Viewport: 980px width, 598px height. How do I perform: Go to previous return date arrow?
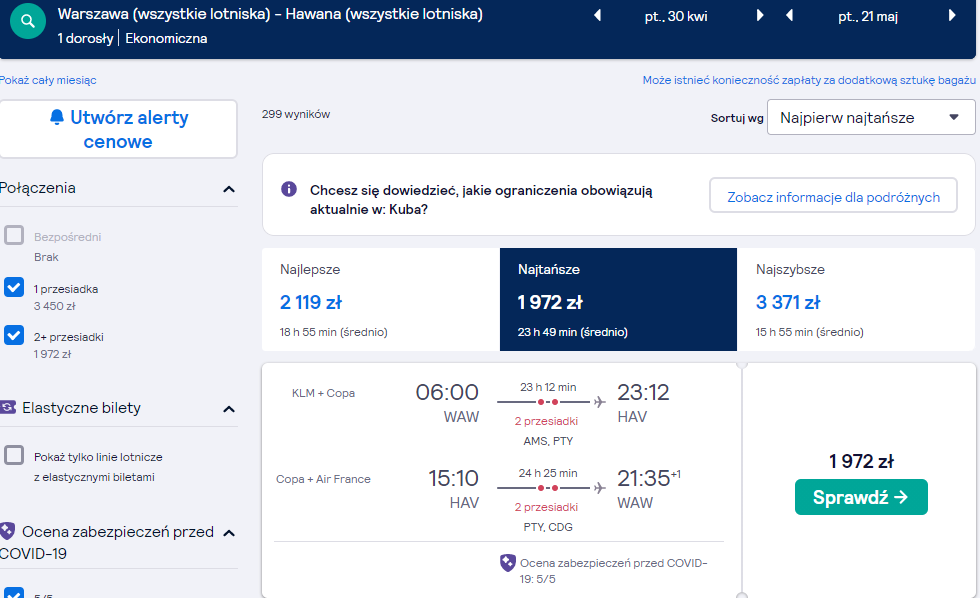coord(789,15)
